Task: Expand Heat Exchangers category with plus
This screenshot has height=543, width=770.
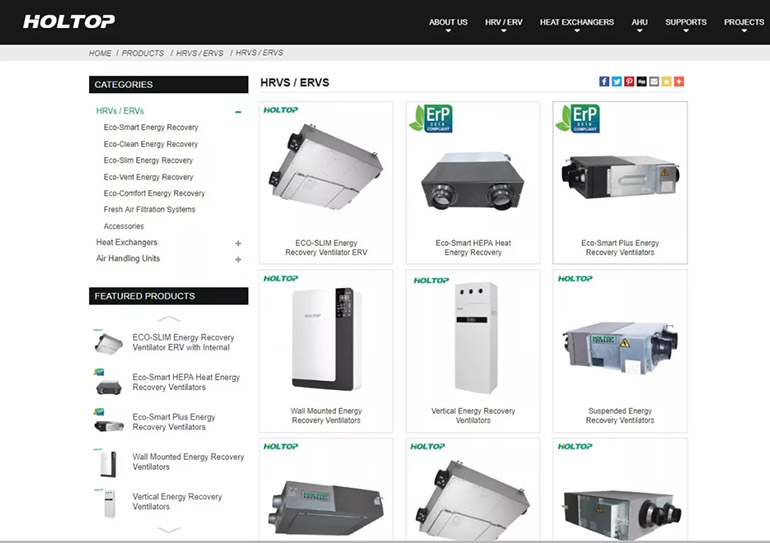Action: [238, 243]
